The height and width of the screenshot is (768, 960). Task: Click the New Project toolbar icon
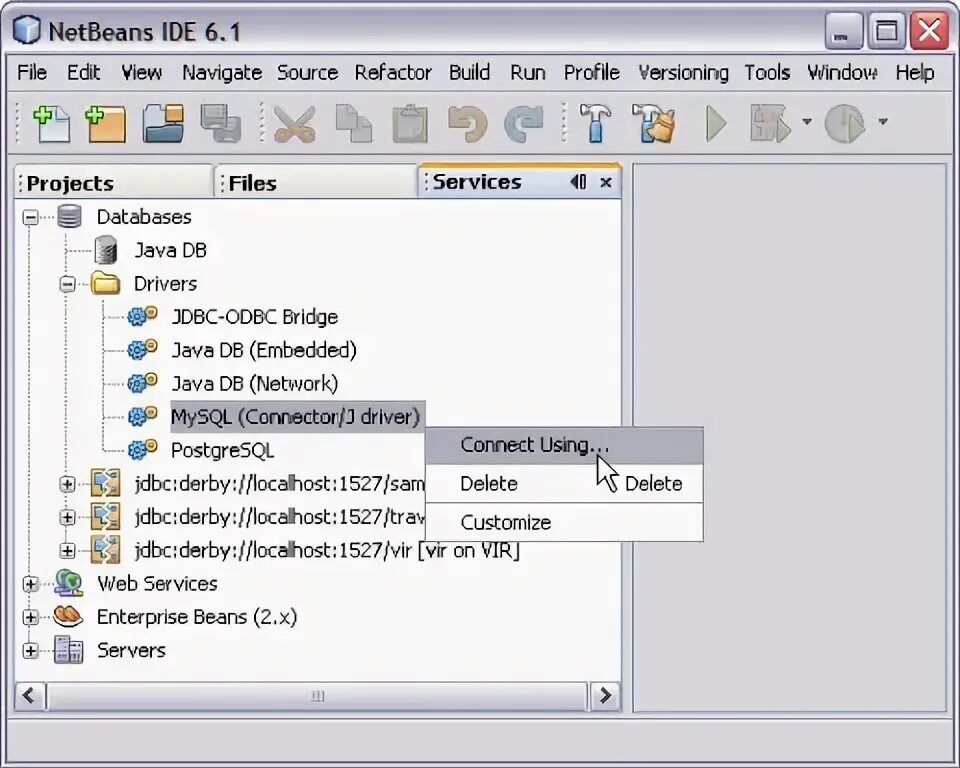point(105,123)
